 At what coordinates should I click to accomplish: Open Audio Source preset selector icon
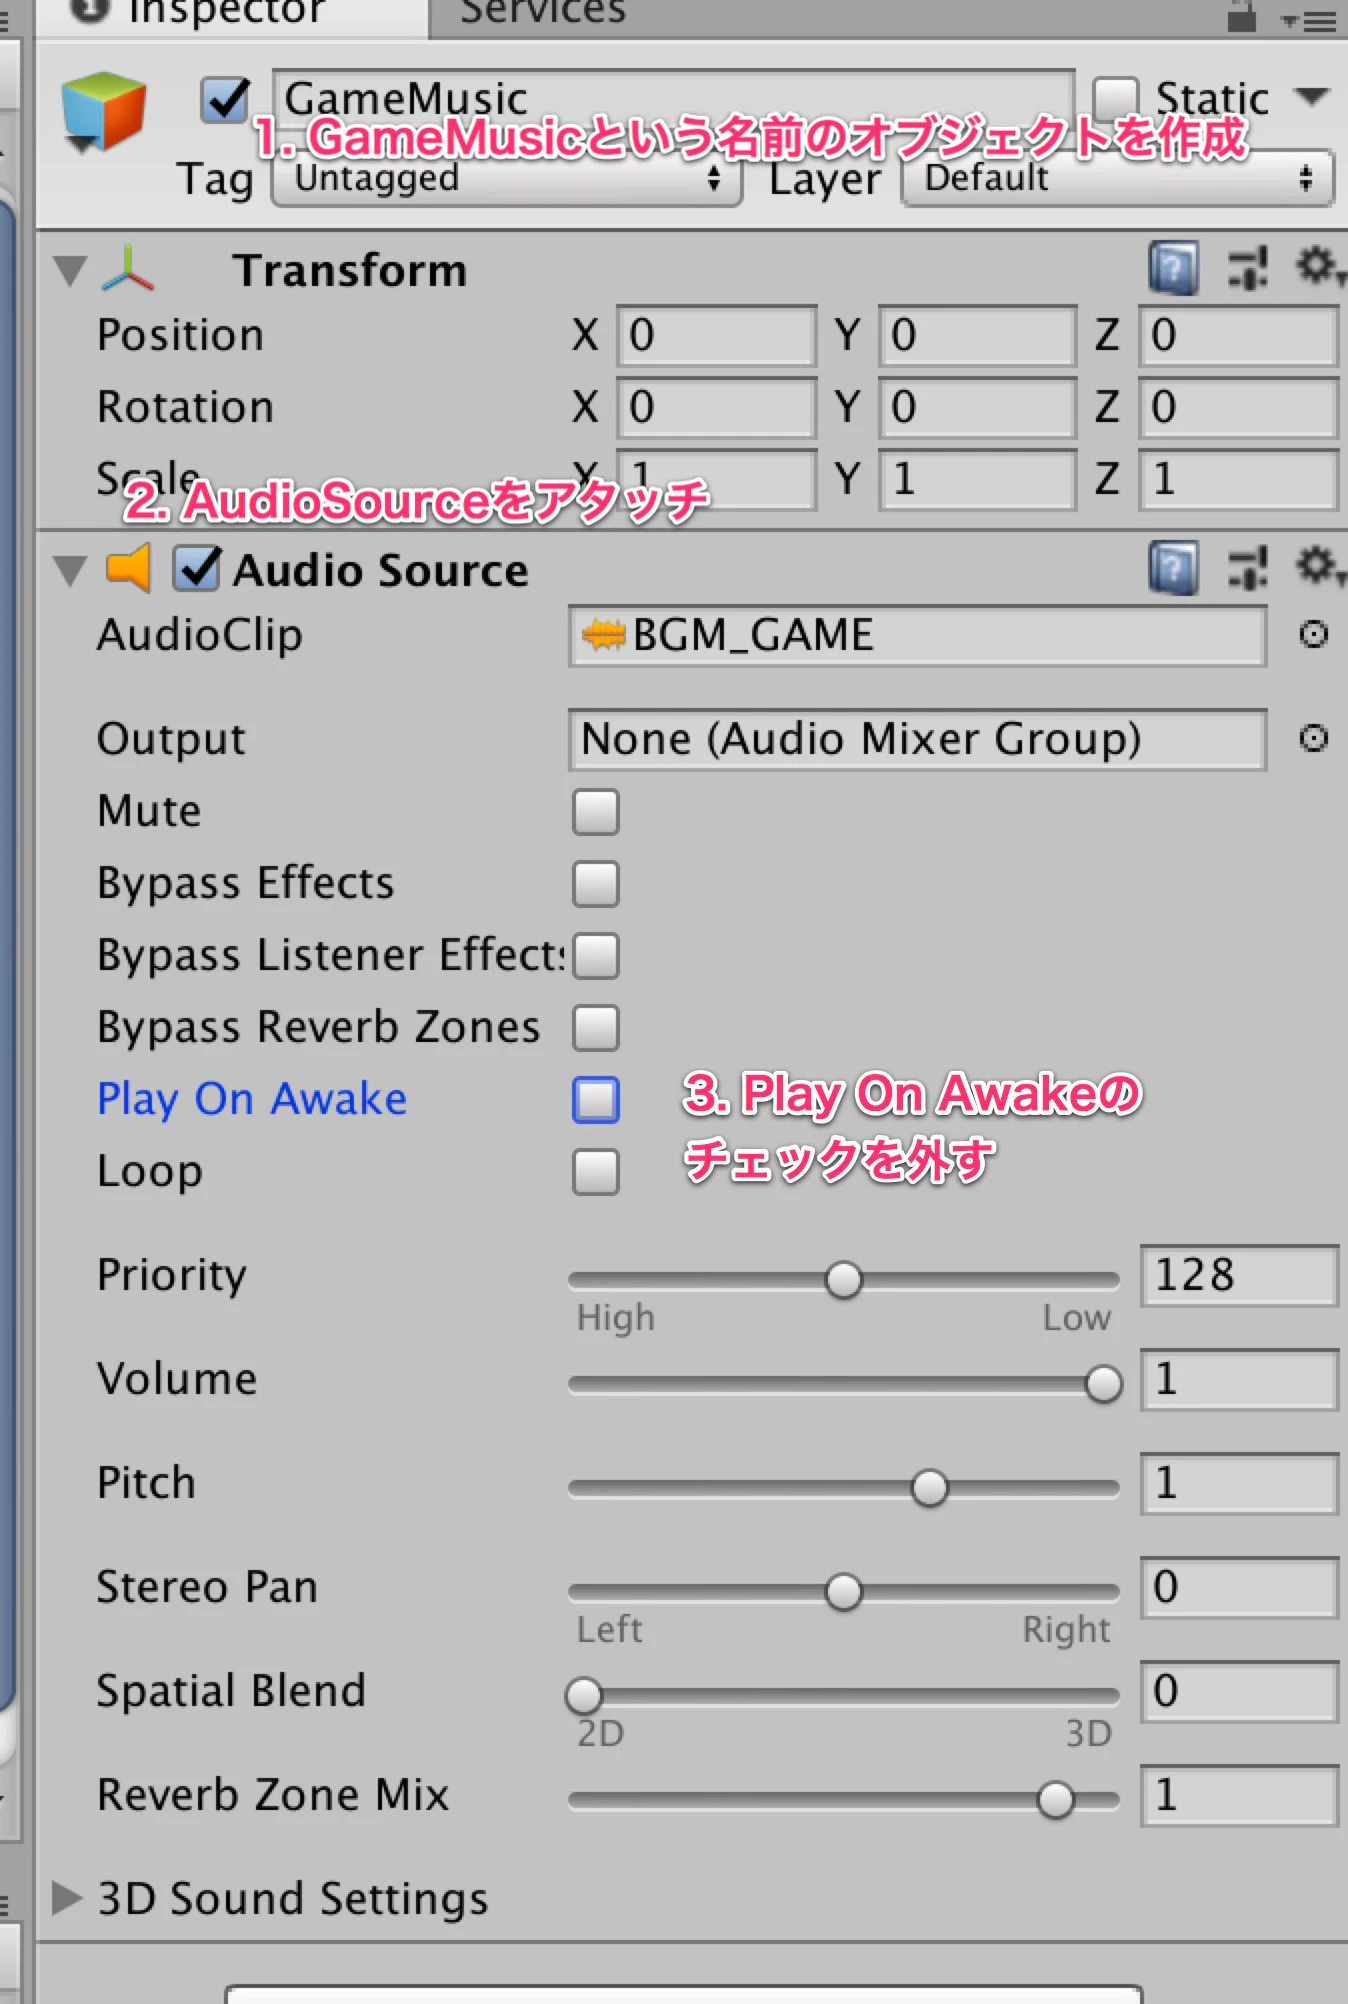click(1247, 568)
